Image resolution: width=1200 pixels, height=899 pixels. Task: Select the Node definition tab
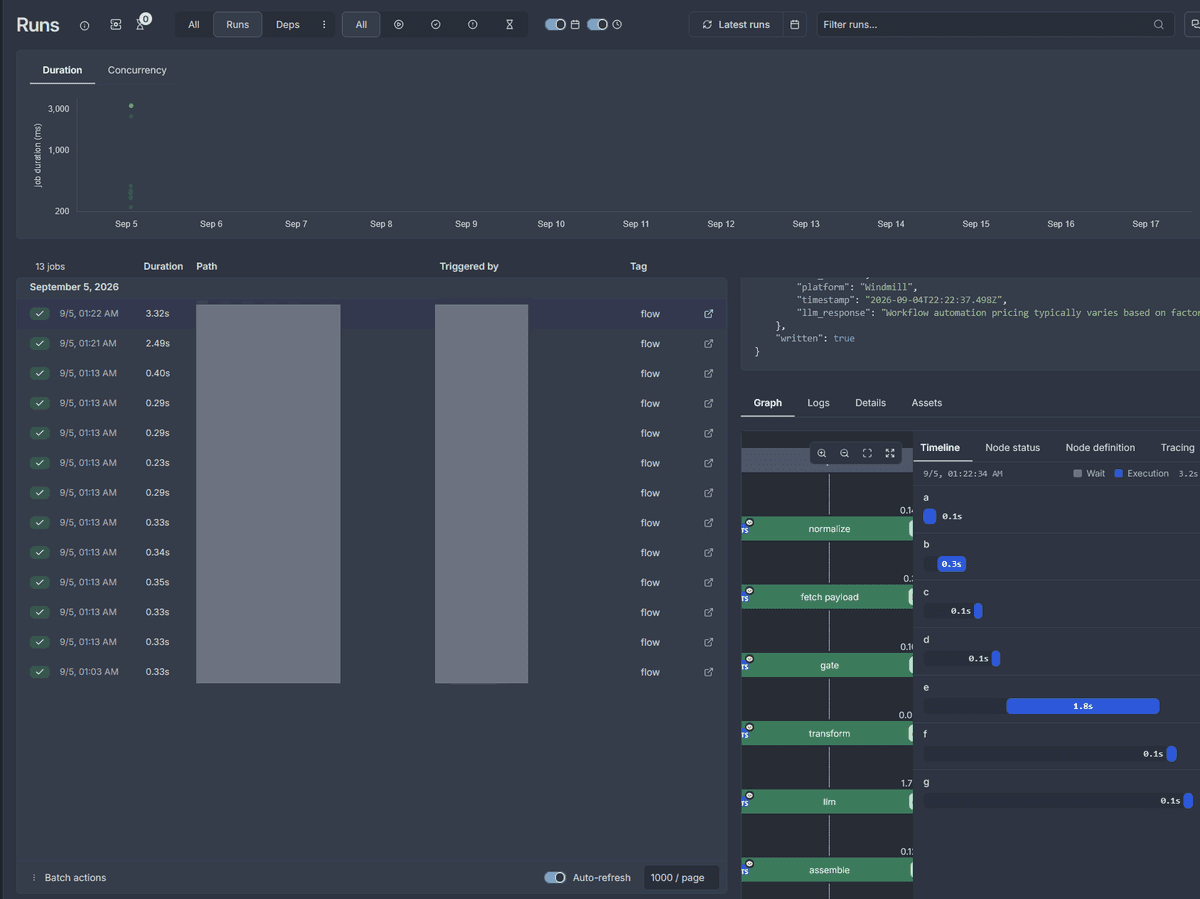pyautogui.click(x=1100, y=448)
